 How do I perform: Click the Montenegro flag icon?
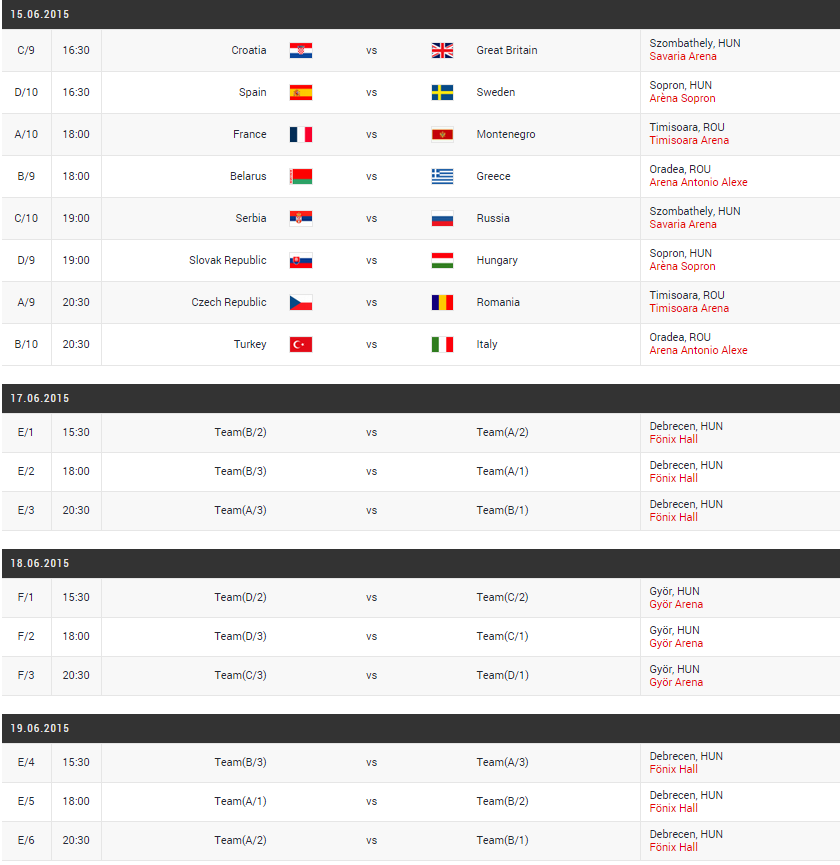[442, 134]
